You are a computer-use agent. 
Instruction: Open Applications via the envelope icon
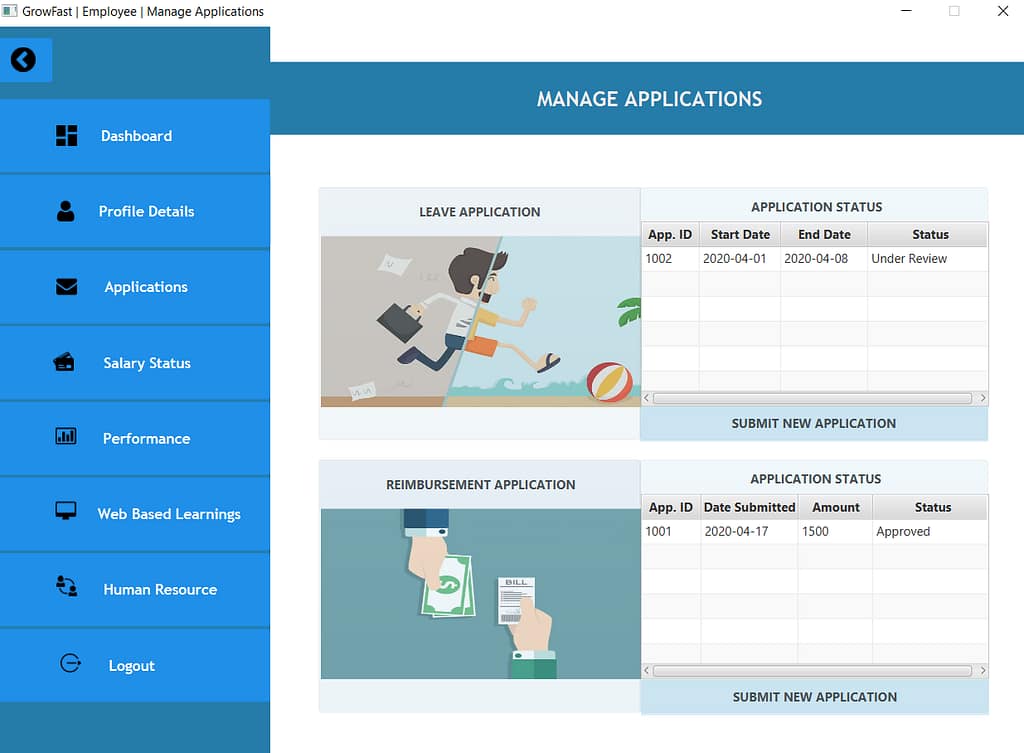pyautogui.click(x=67, y=287)
